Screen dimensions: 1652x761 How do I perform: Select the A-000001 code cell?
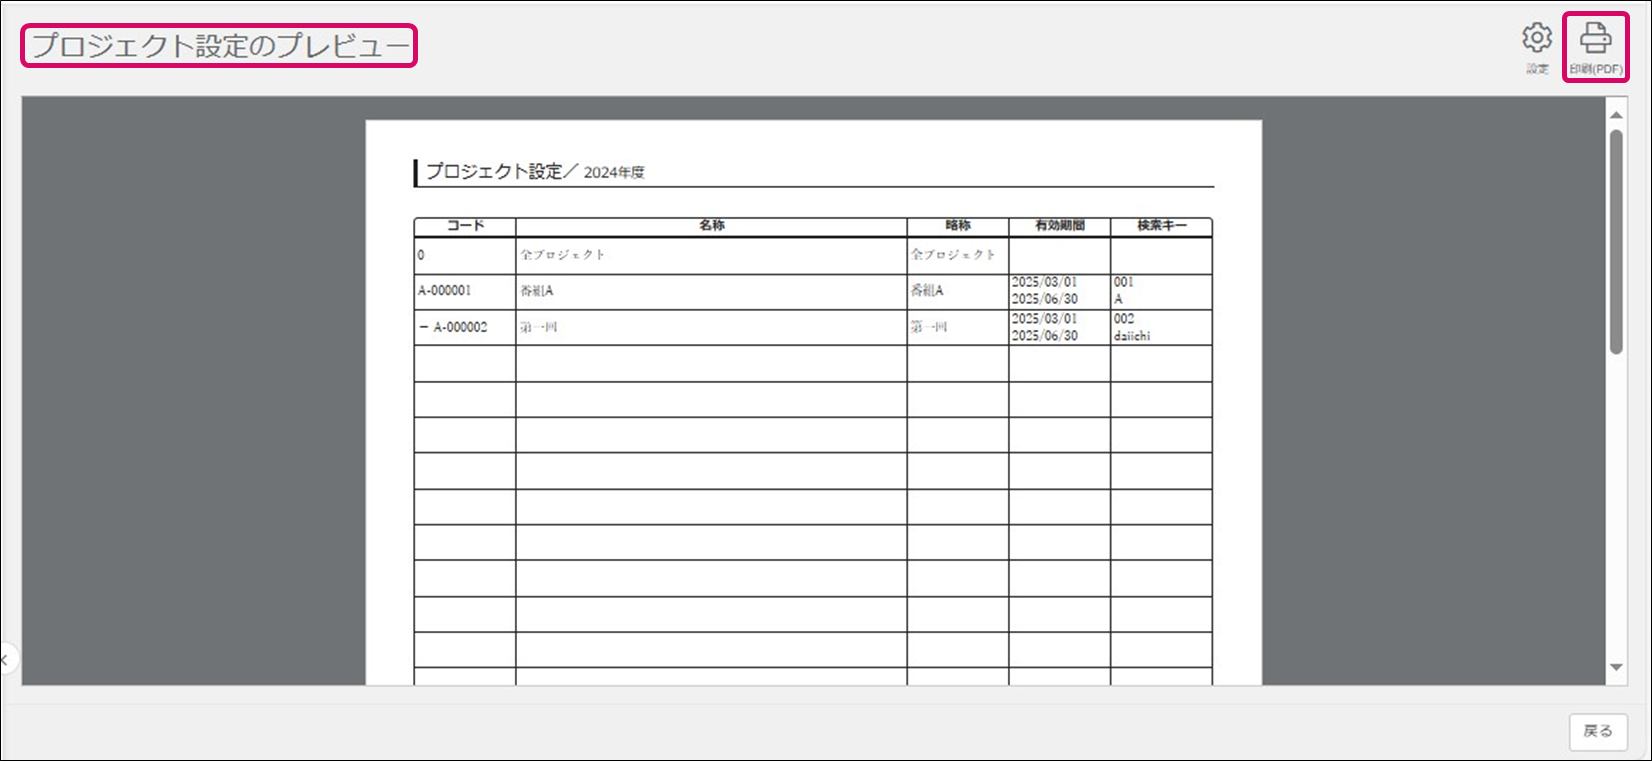click(x=445, y=291)
